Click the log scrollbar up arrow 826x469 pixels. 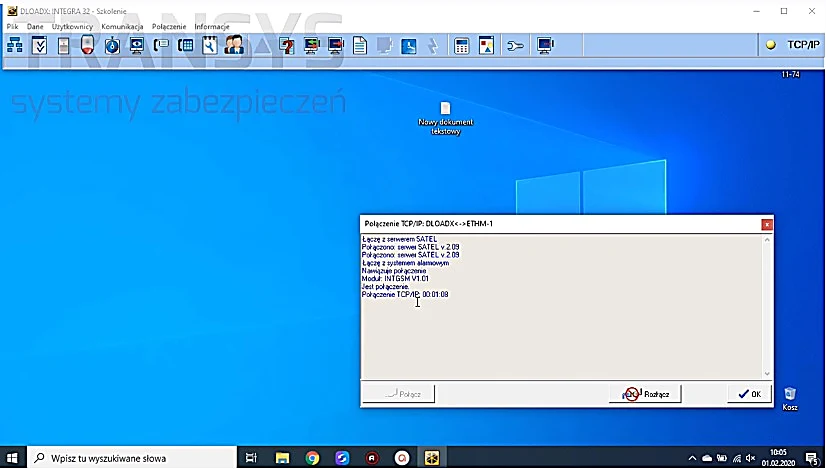click(x=767, y=240)
